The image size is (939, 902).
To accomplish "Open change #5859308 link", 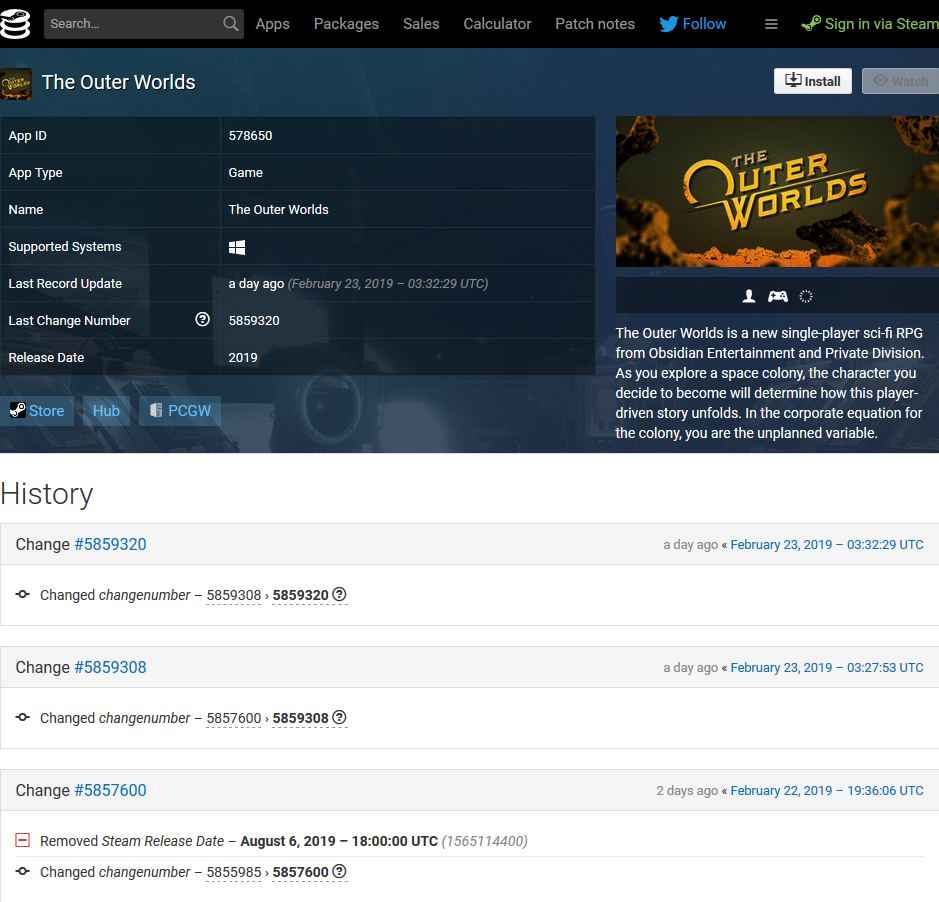I will pyautogui.click(x=110, y=667).
